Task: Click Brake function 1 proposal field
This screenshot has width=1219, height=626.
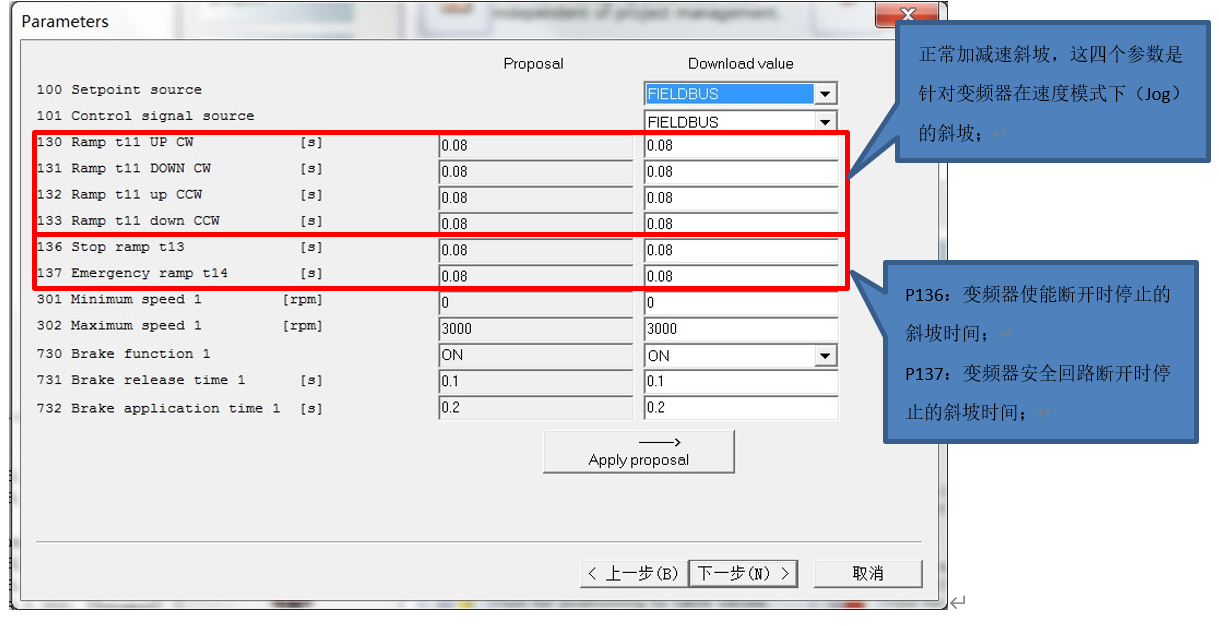Action: click(535, 355)
